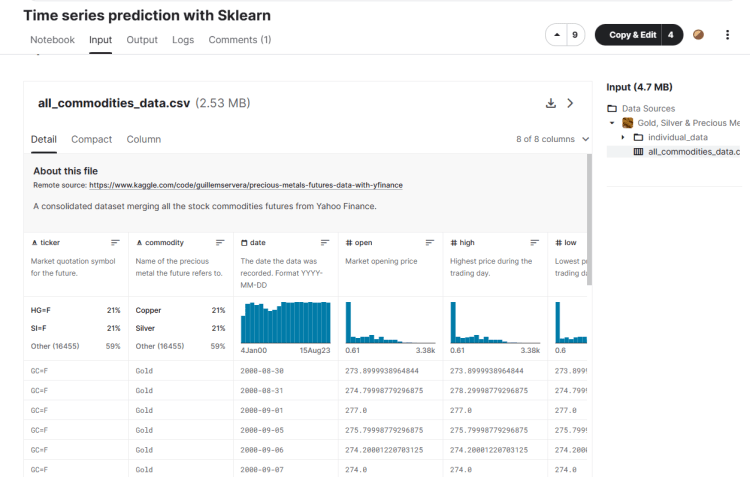Click the sort icon in ticker column
The height and width of the screenshot is (477, 750).
click(x=115, y=243)
